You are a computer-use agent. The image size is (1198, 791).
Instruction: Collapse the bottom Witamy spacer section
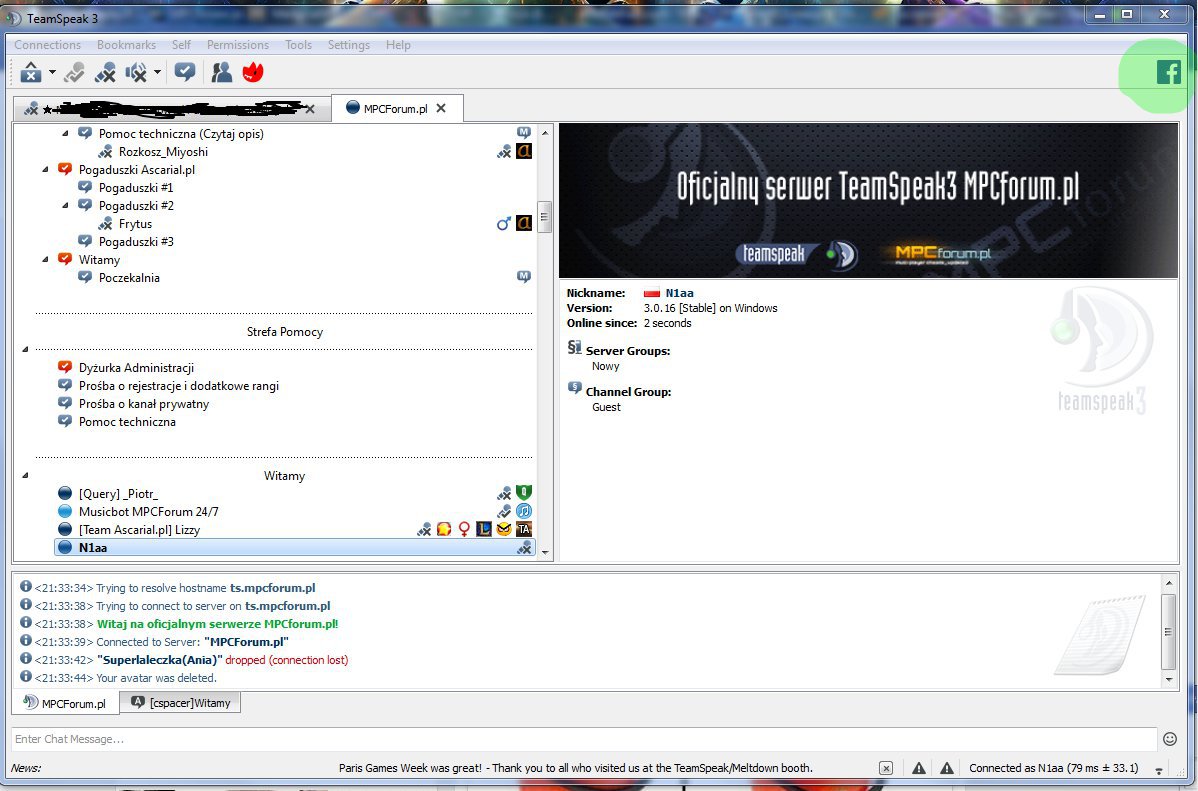click(25, 475)
